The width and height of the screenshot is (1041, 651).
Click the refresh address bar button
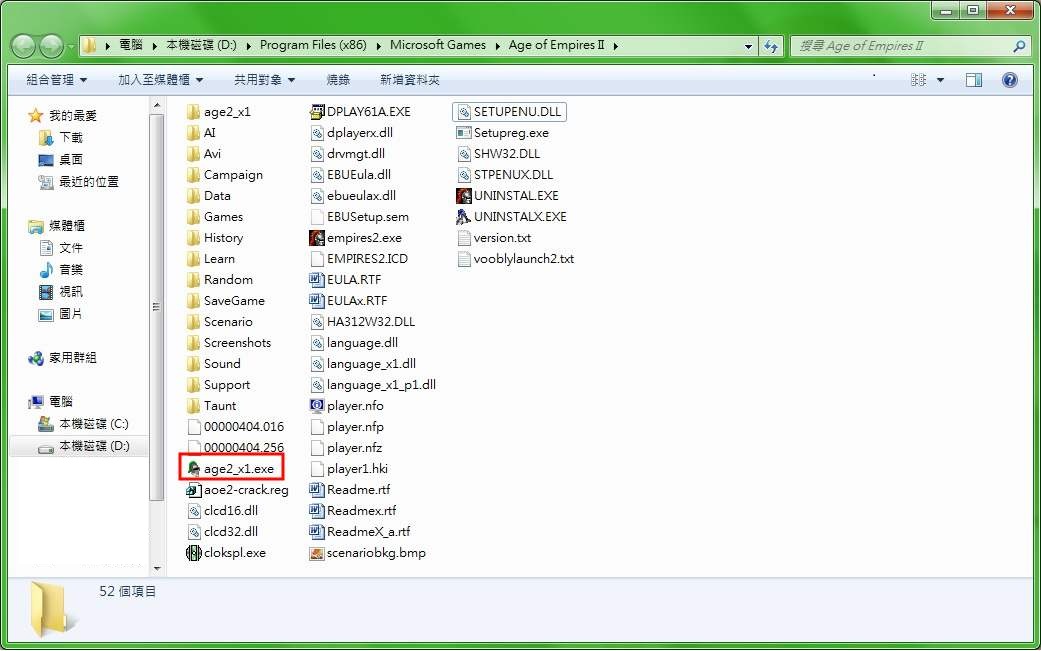click(770, 46)
